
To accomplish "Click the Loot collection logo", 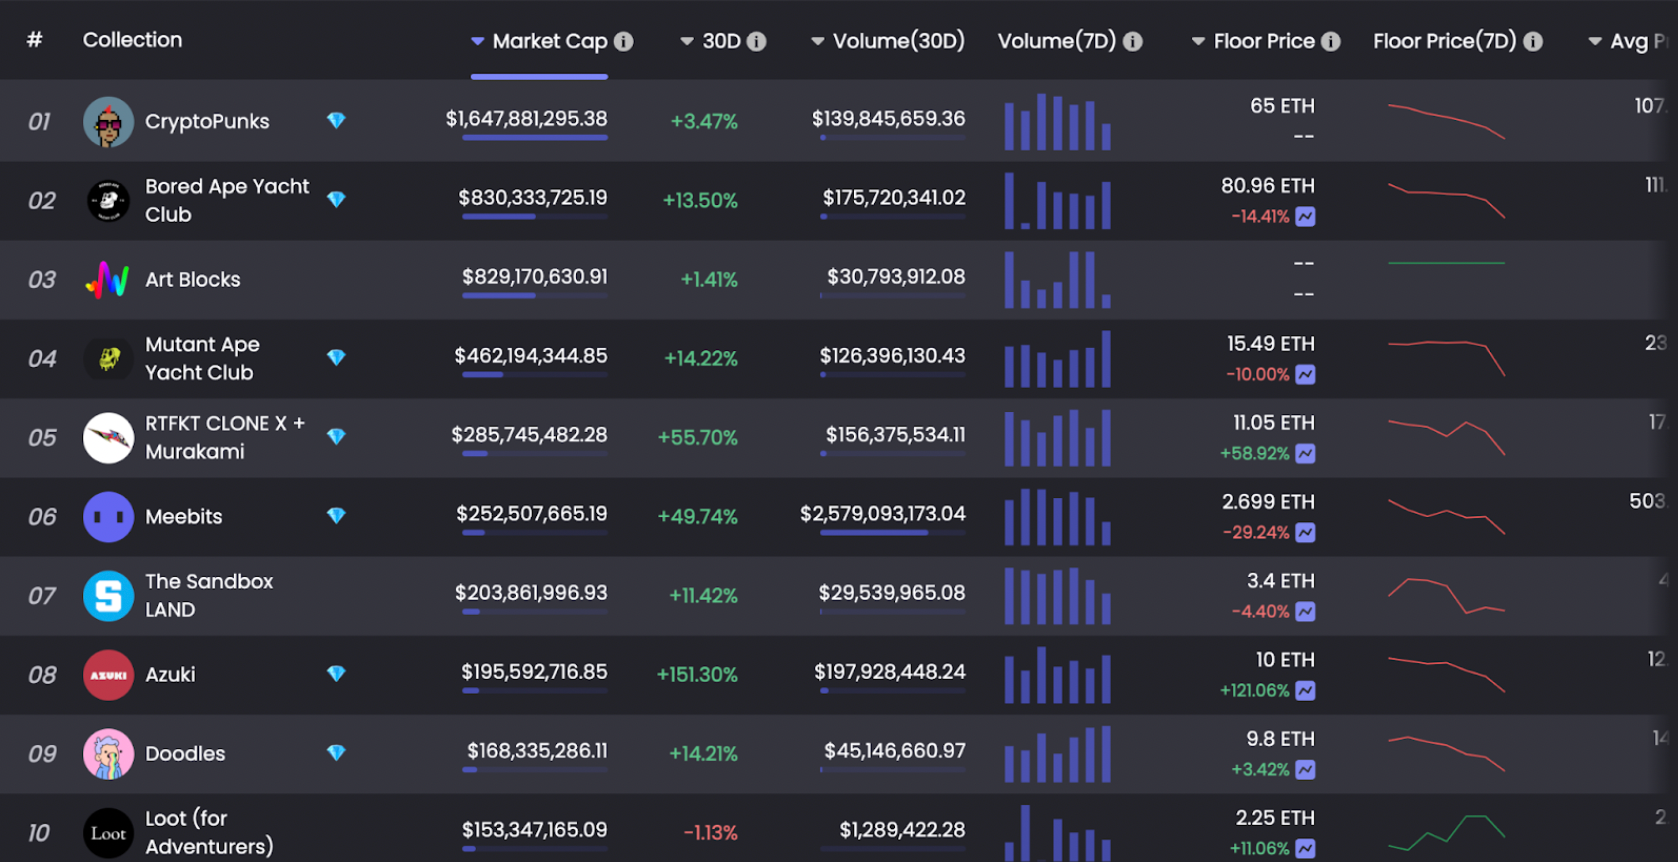I will 108,833.
